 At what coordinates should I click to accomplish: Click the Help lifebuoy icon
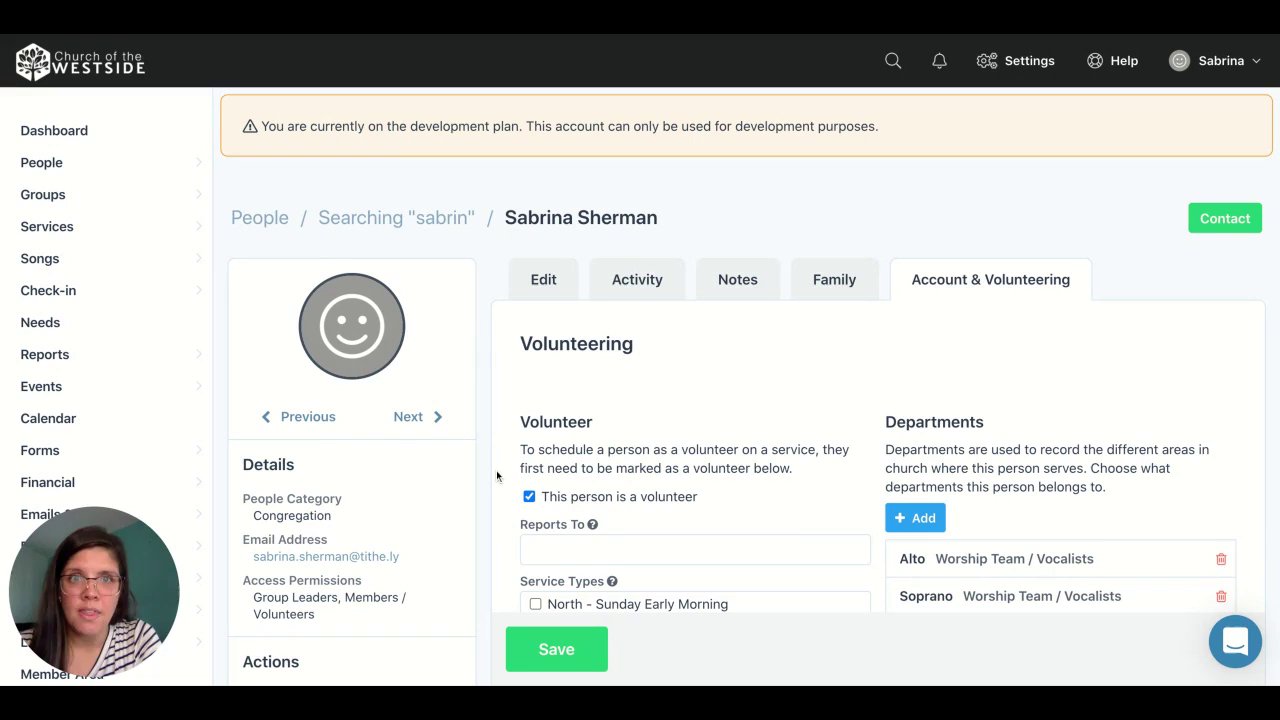tap(1095, 61)
